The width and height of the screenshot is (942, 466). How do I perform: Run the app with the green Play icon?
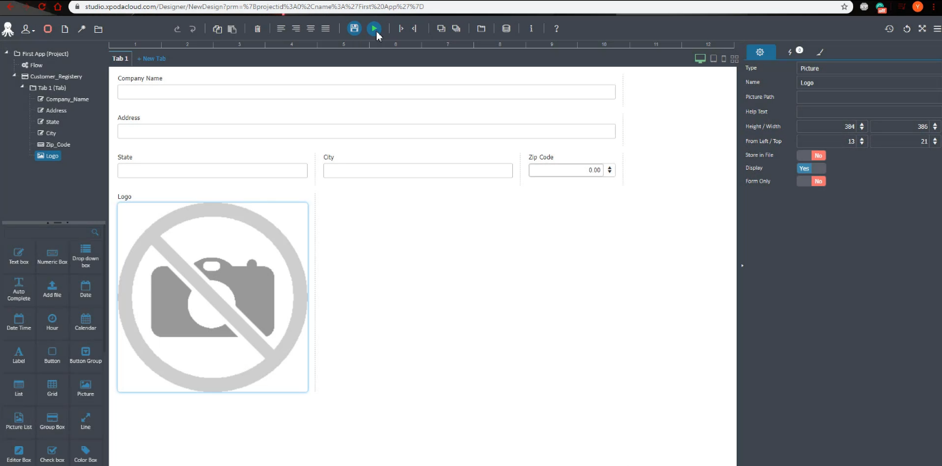click(x=374, y=28)
